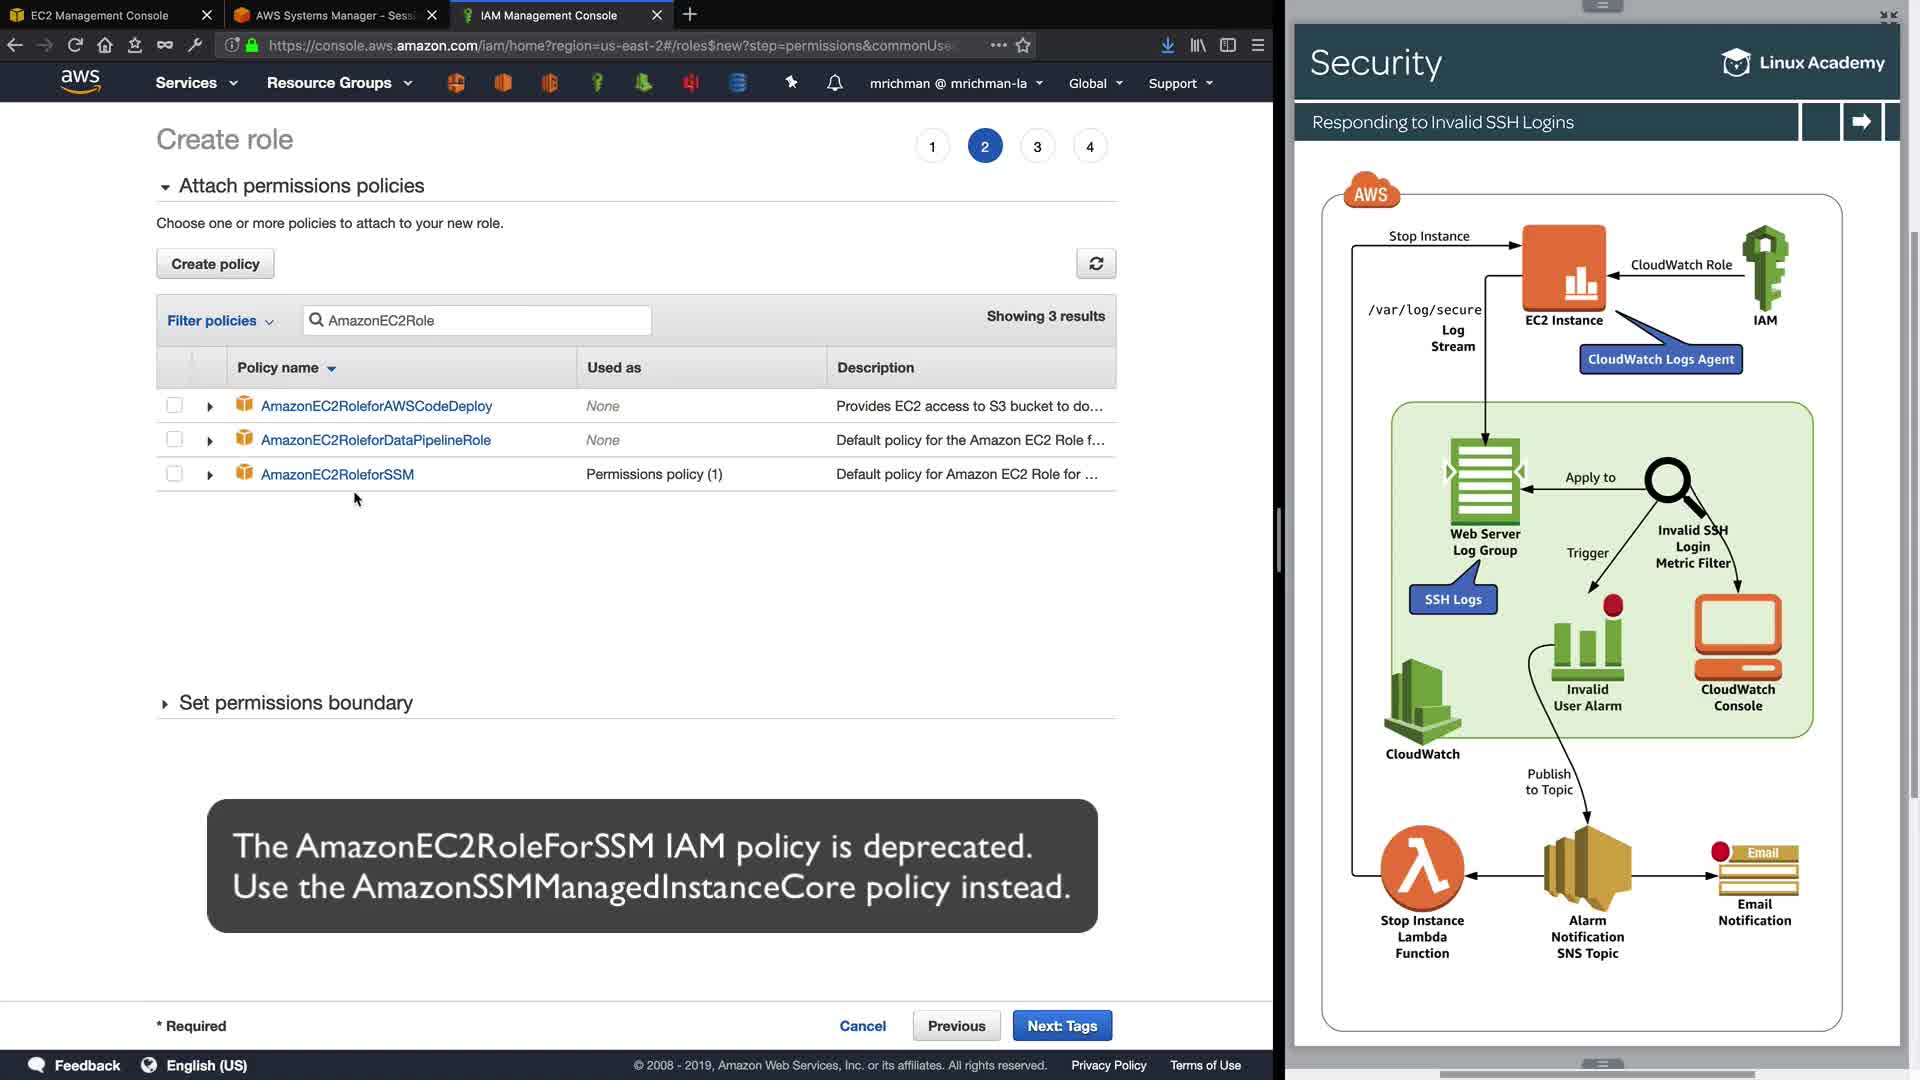Click the pin shortcut icon in AWS navbar
Viewport: 1920px width, 1080px height.
(x=791, y=83)
